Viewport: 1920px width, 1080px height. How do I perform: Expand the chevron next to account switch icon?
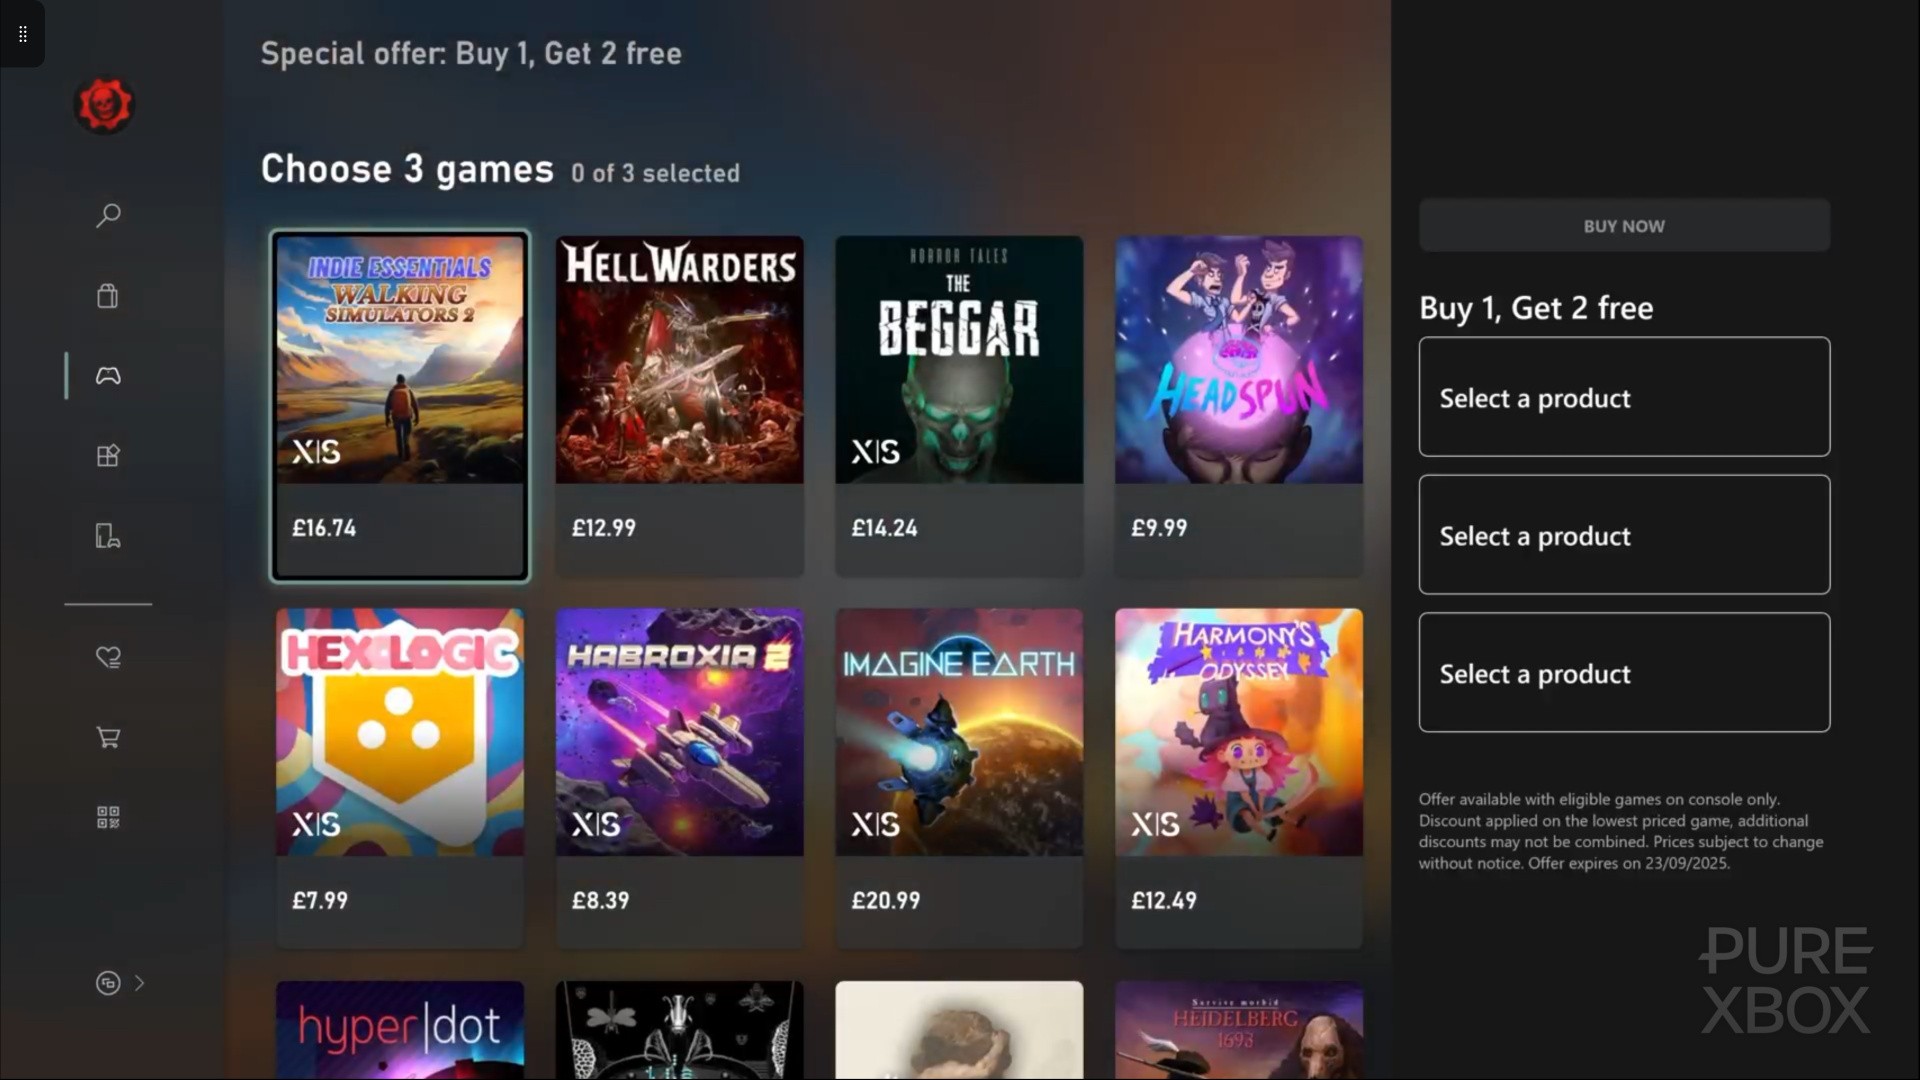coord(139,983)
